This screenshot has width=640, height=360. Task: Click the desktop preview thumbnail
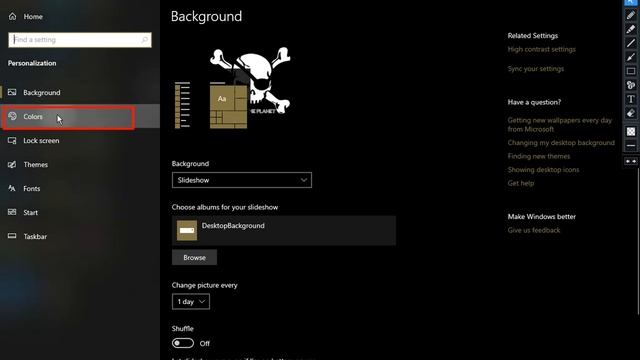[232, 89]
